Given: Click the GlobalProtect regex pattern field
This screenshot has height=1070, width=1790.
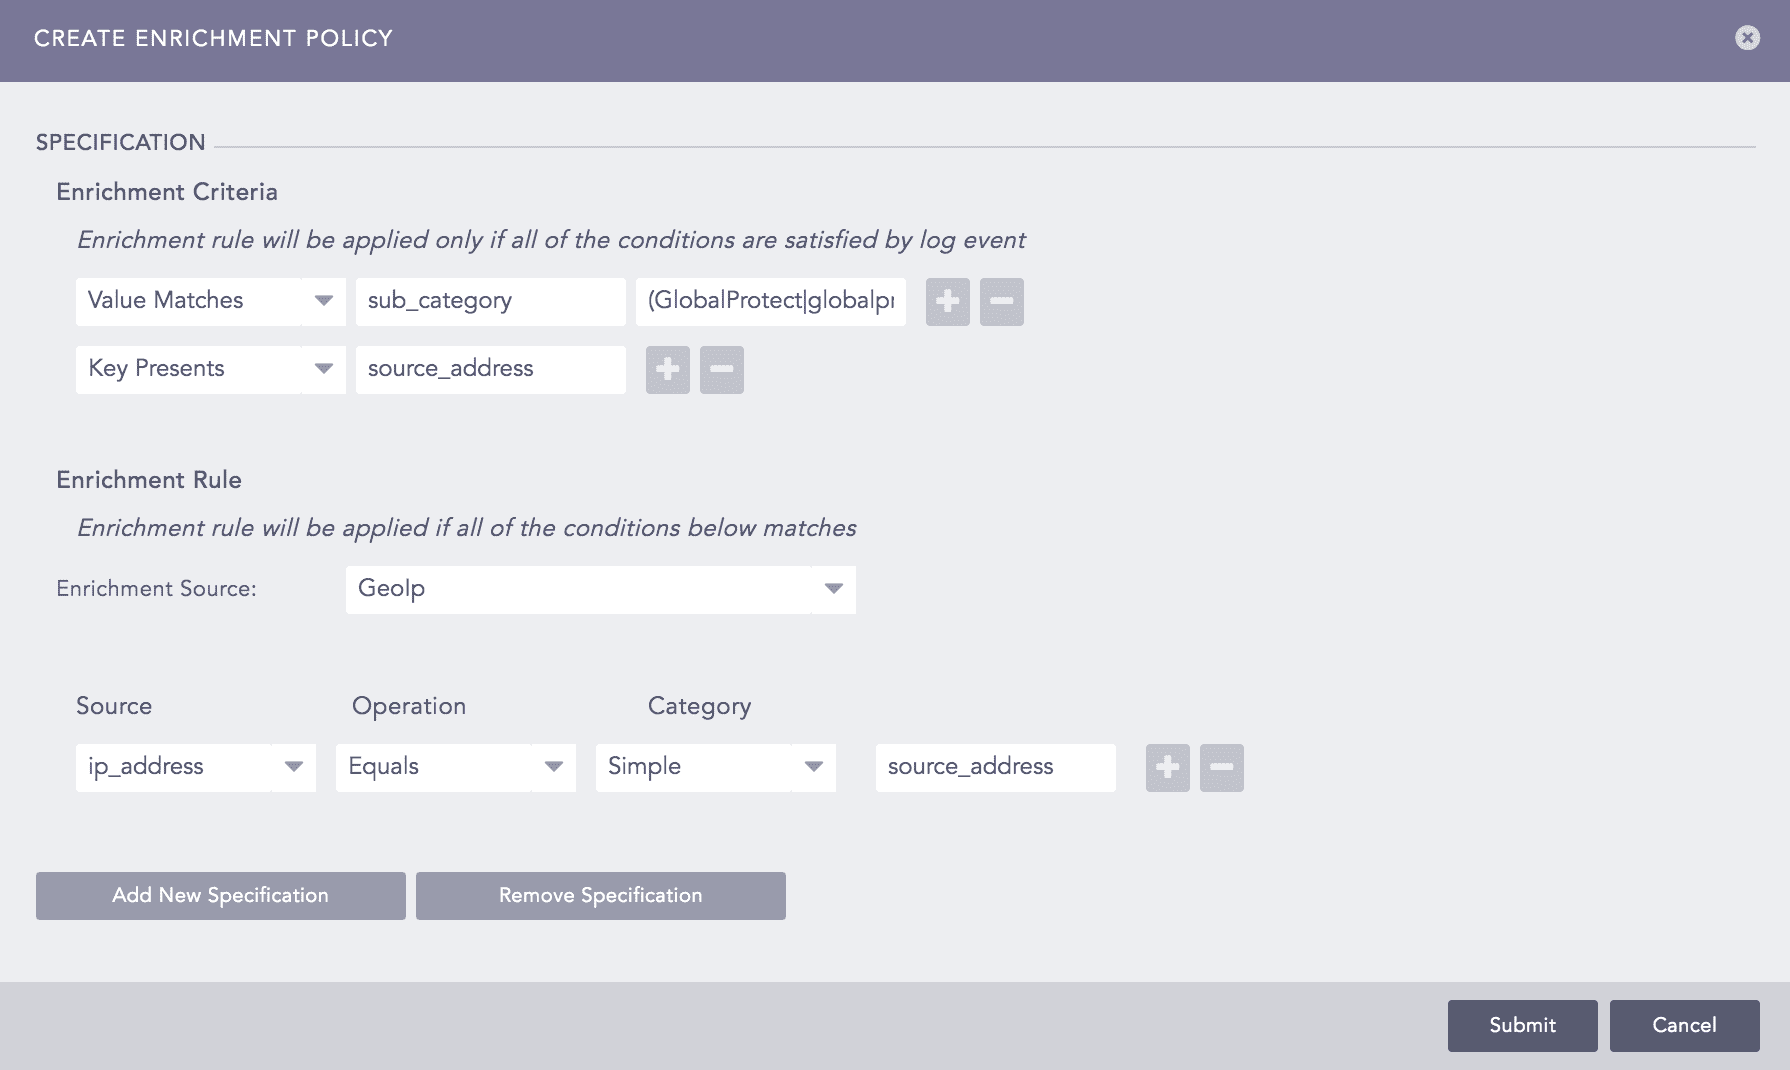Looking at the screenshot, I should pos(770,301).
